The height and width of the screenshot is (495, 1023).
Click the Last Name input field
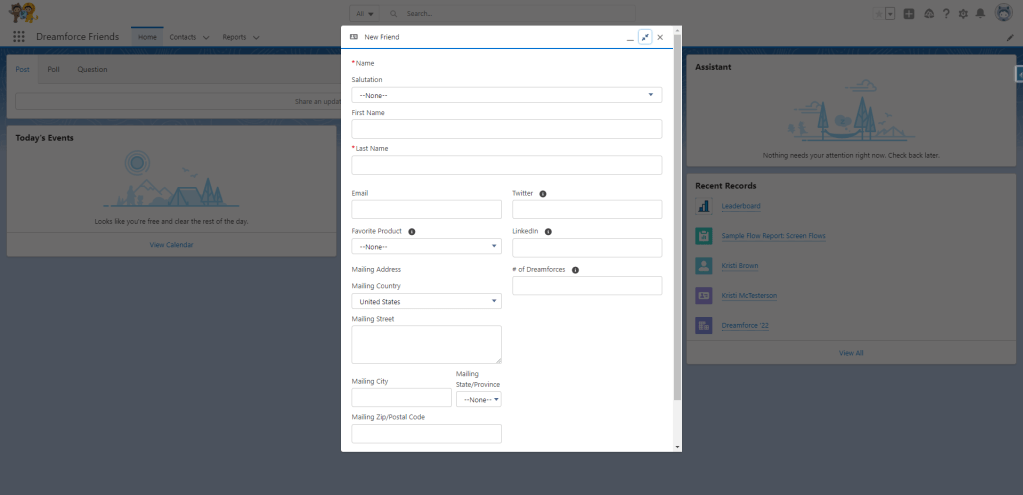[506, 165]
